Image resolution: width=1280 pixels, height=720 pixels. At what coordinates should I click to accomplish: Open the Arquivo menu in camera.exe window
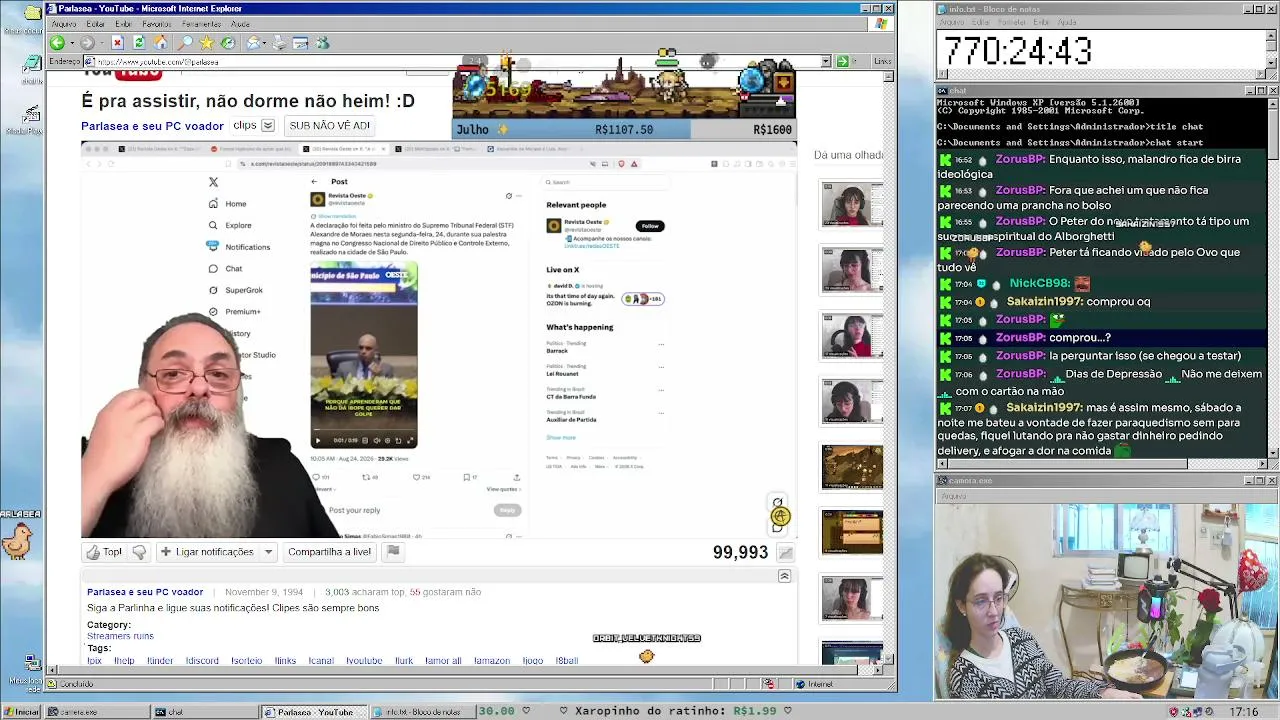(953, 496)
